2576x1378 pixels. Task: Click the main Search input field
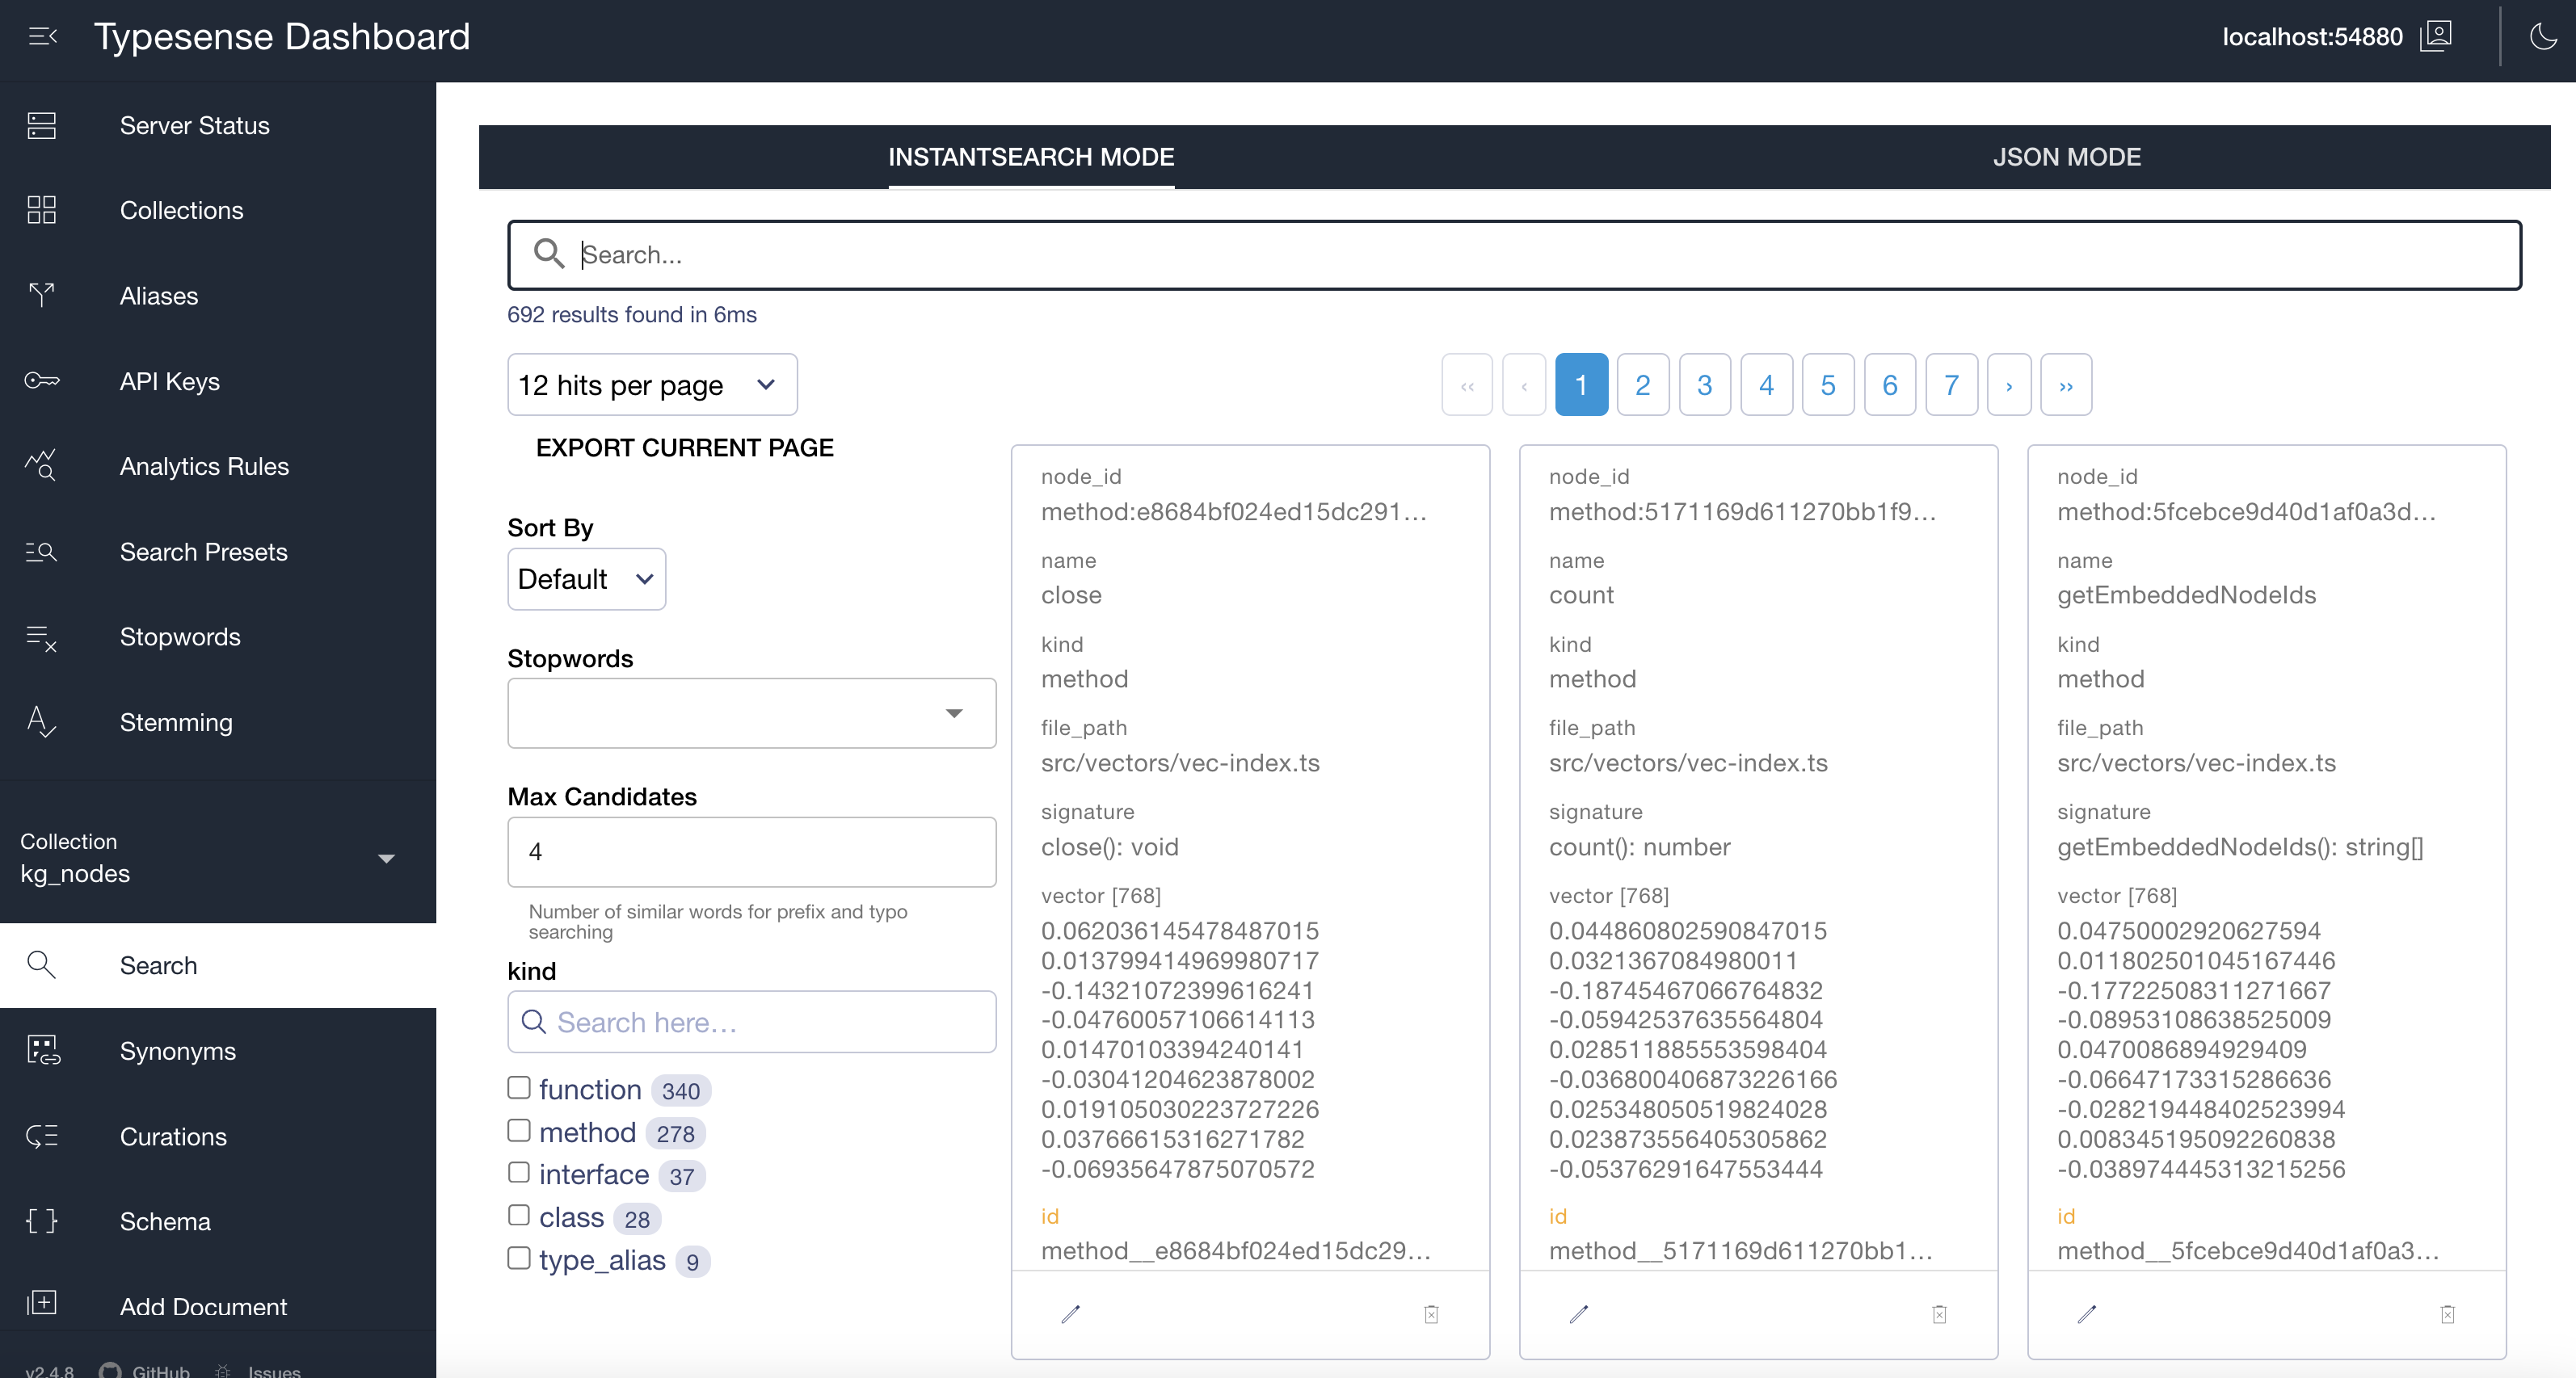point(1514,255)
